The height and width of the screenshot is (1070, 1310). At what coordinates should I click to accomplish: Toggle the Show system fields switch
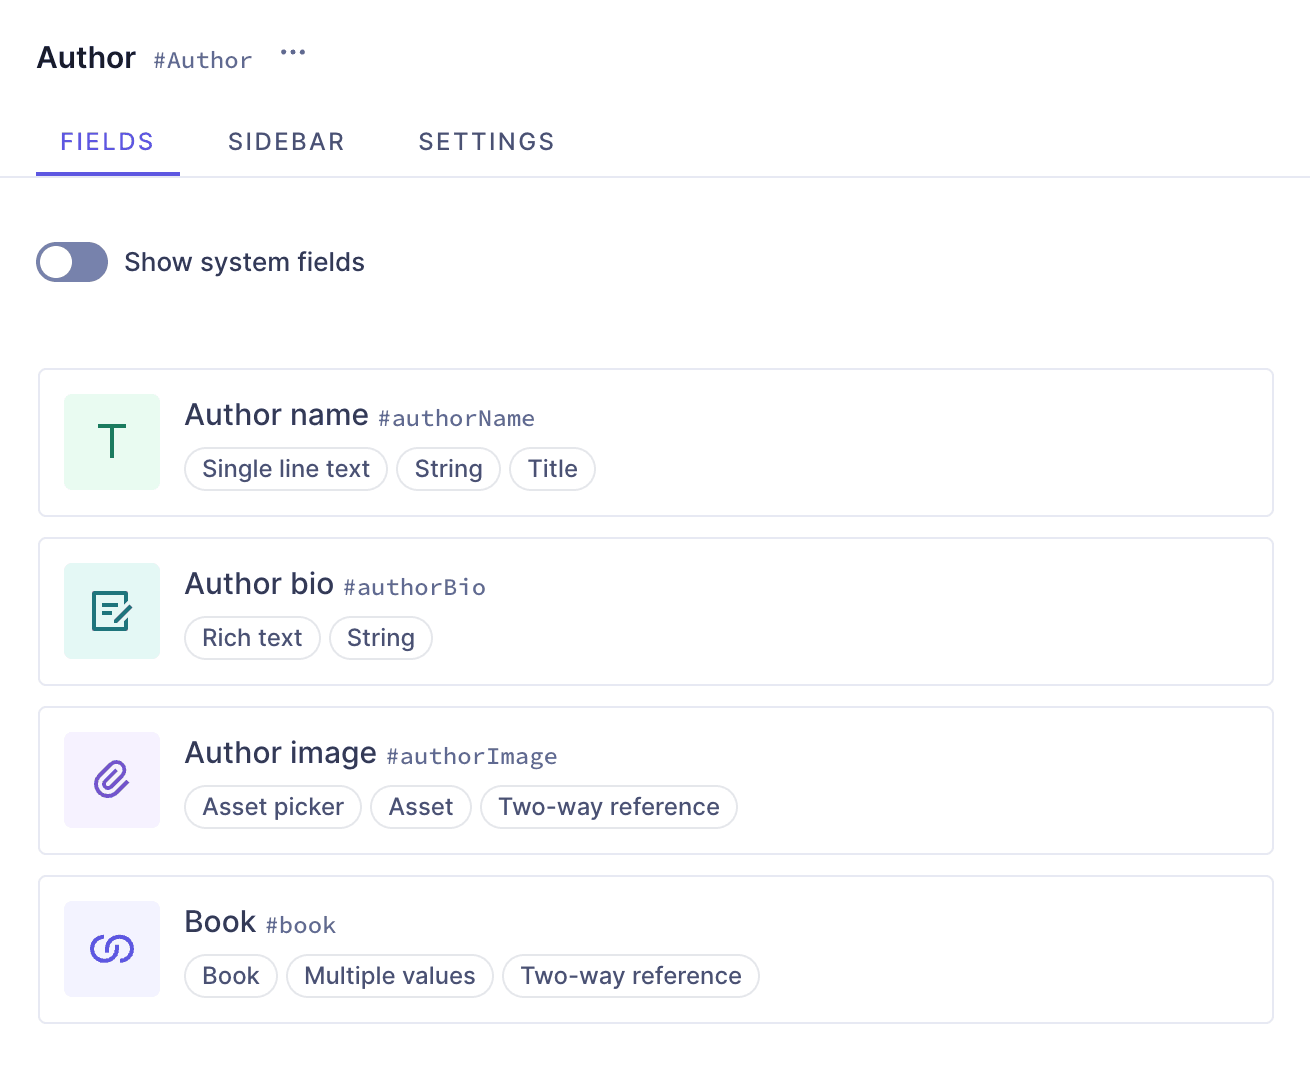[72, 262]
